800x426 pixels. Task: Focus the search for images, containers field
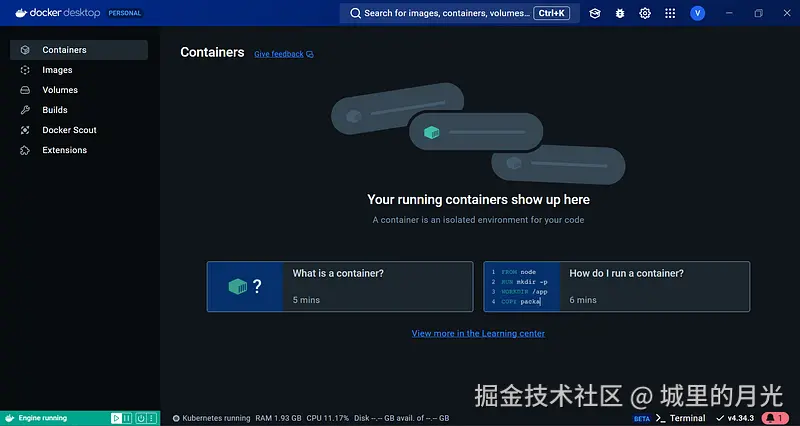(460, 13)
